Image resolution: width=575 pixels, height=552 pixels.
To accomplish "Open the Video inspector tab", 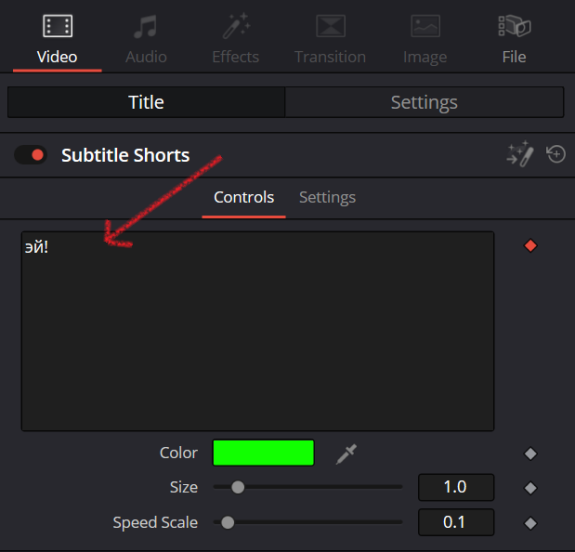I will tap(57, 40).
